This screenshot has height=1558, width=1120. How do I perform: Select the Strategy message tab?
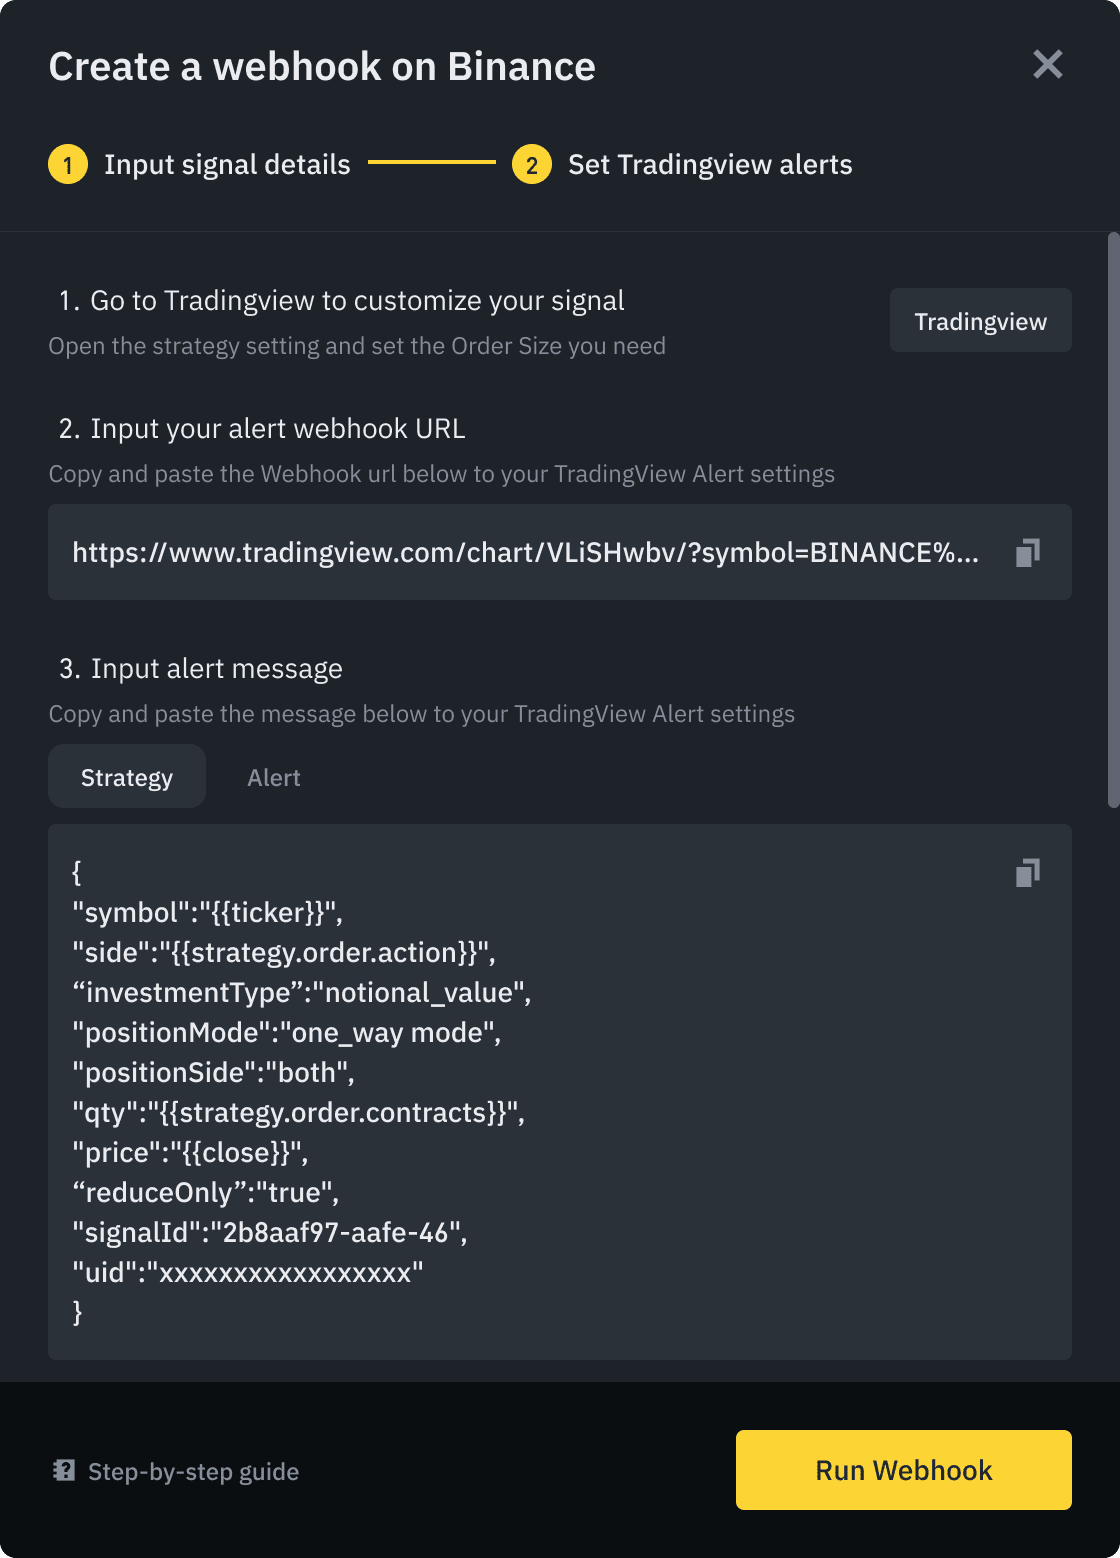click(127, 777)
